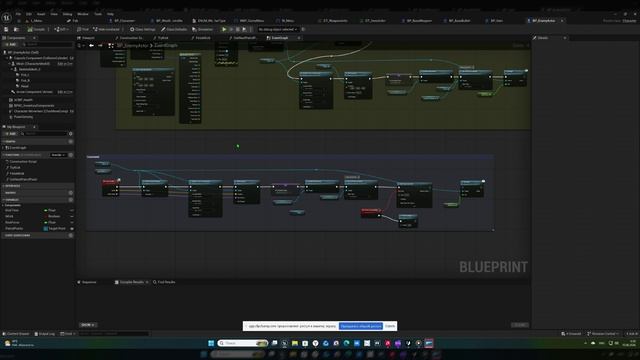Click the Add button in Components panel
The height and width of the screenshot is (360, 640).
11,44
